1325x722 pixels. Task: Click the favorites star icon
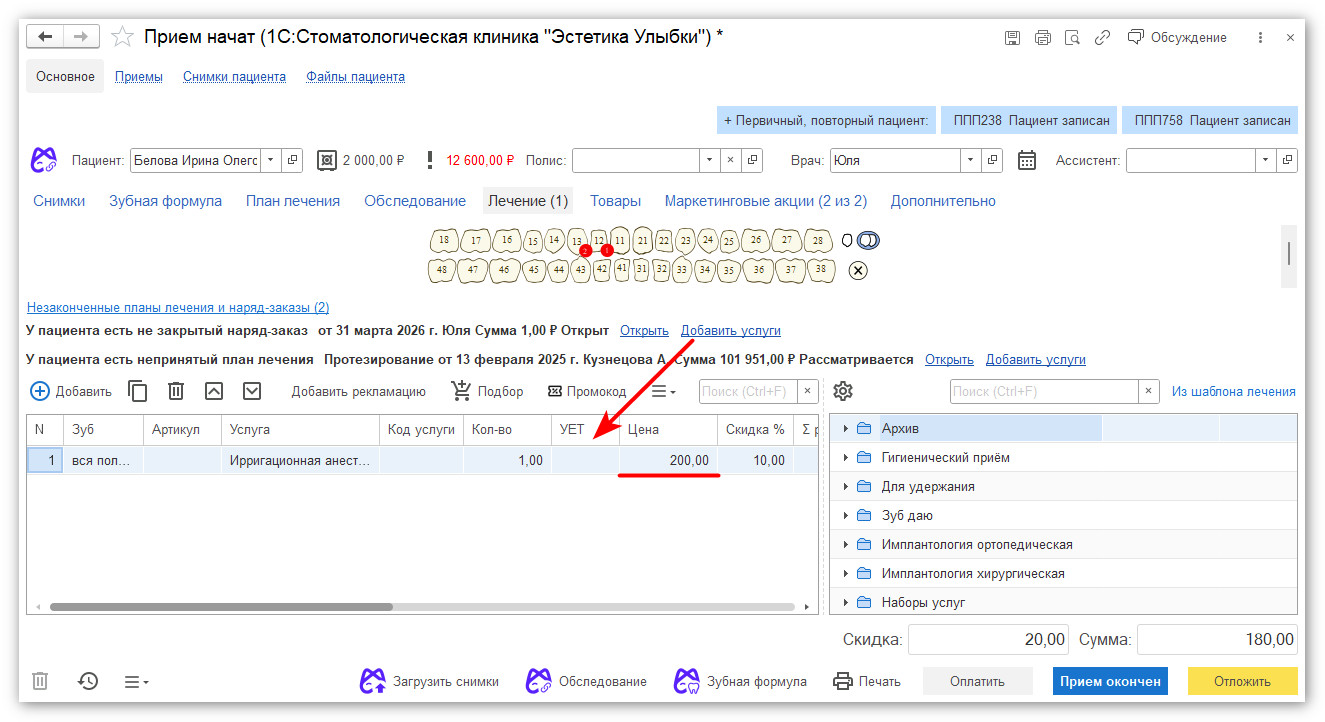pyautogui.click(x=122, y=37)
